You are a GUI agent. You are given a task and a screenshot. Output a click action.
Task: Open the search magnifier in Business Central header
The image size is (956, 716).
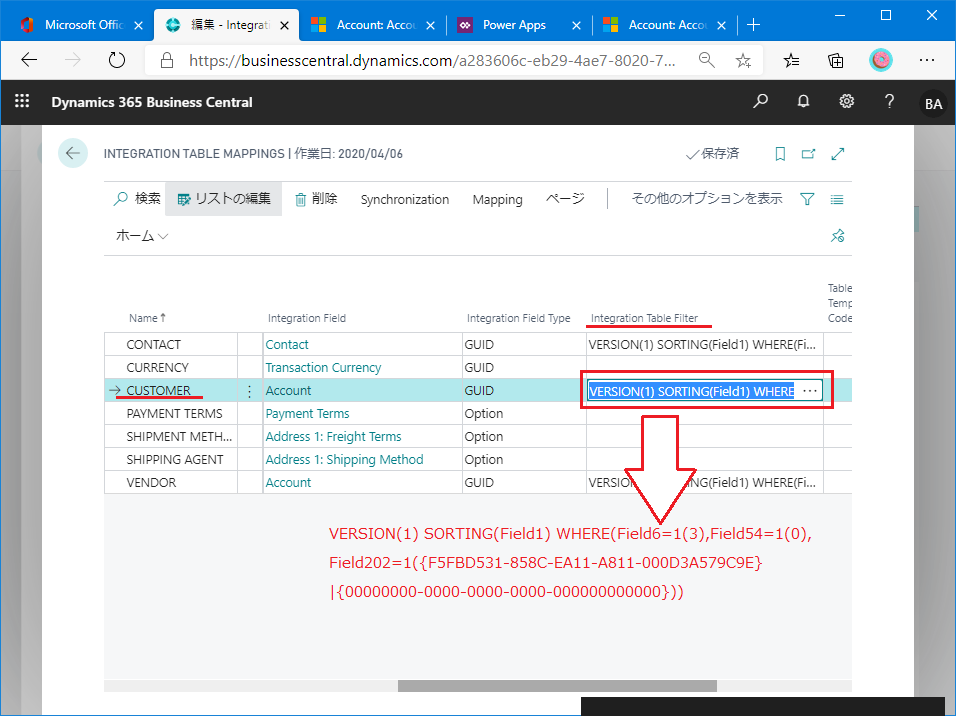760,101
